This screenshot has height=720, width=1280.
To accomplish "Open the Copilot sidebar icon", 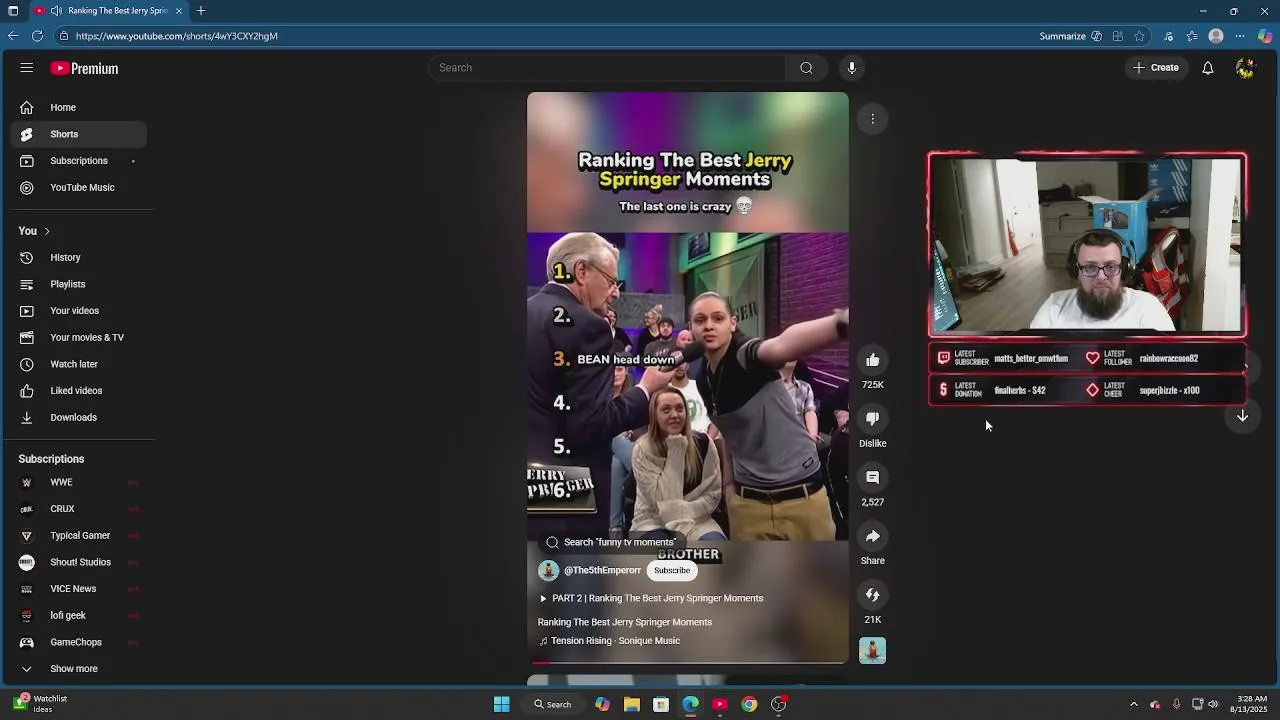I will pos(1265,36).
